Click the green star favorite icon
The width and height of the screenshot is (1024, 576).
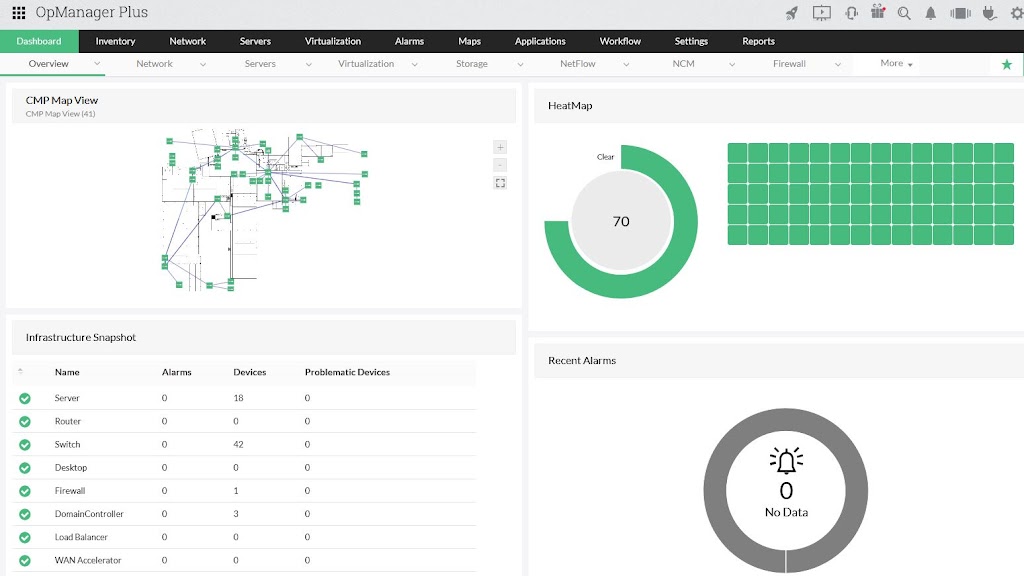point(1007,64)
